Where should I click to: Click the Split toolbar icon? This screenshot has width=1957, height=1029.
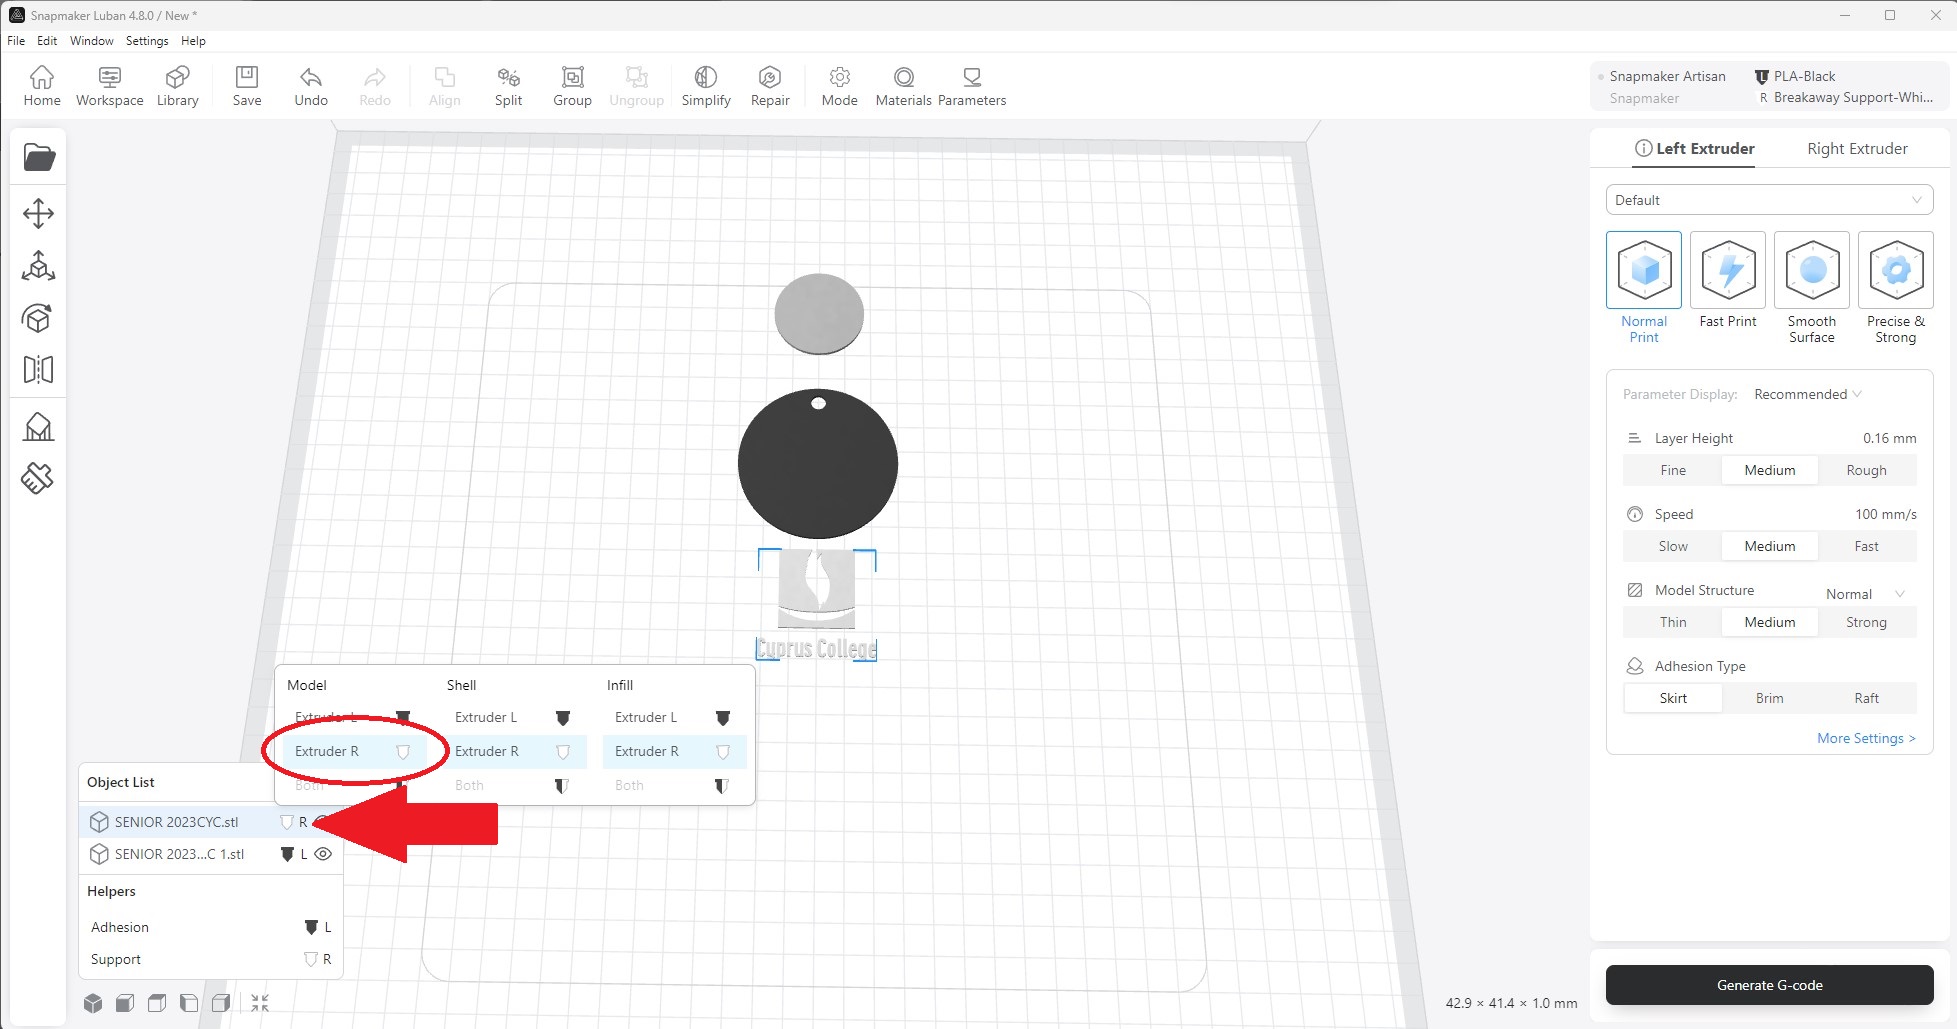coord(508,86)
